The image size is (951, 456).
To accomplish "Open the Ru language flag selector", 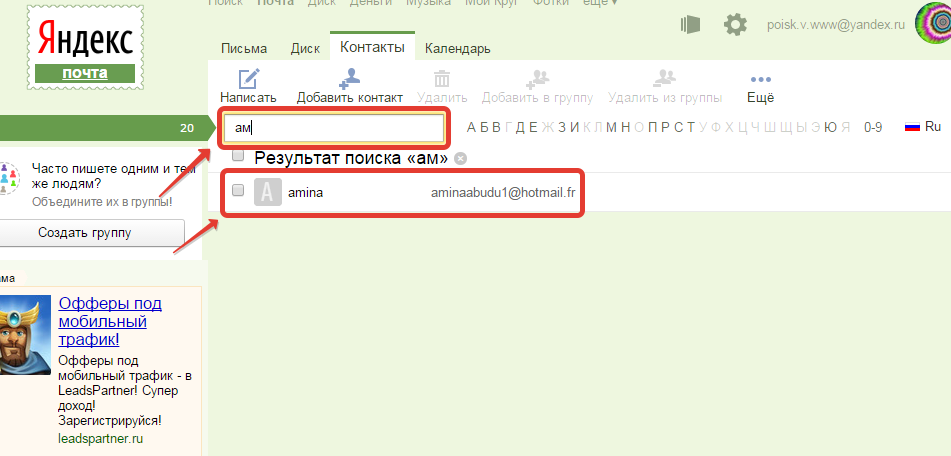I will pyautogui.click(x=922, y=127).
